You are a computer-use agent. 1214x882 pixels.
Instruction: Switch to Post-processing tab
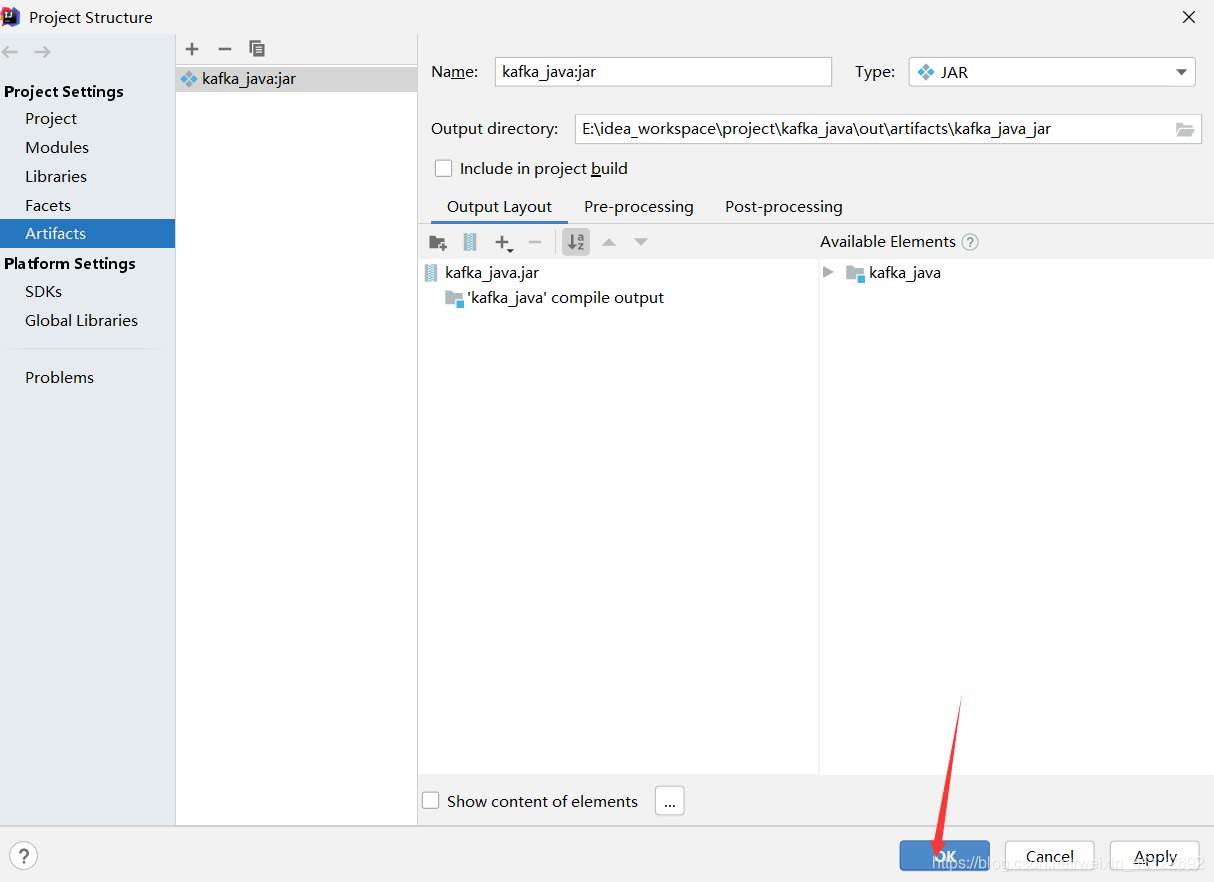pos(784,207)
